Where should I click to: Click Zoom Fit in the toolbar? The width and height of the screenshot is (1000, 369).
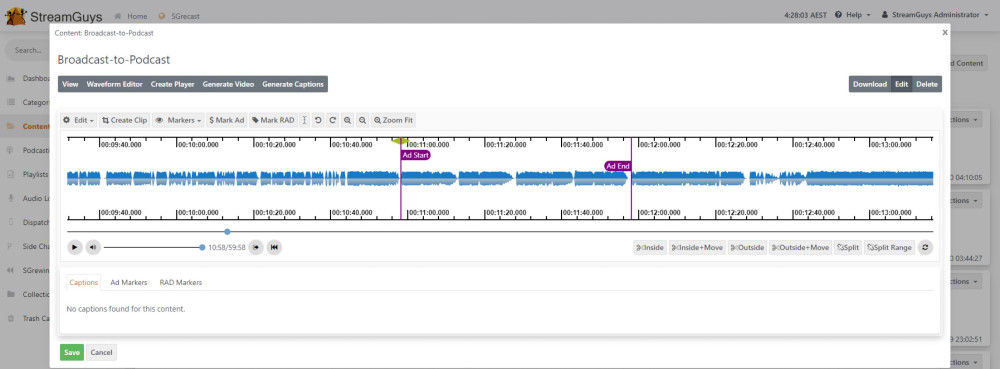coord(393,120)
